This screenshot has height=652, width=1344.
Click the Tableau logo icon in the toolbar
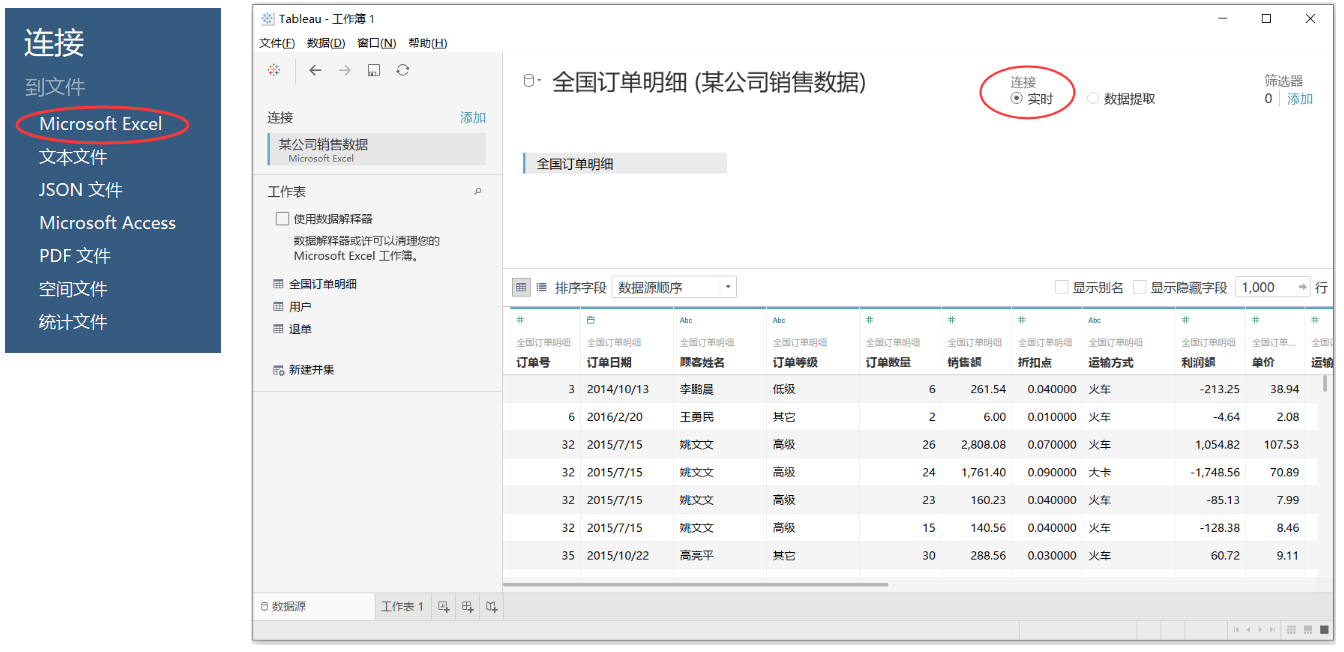(273, 71)
